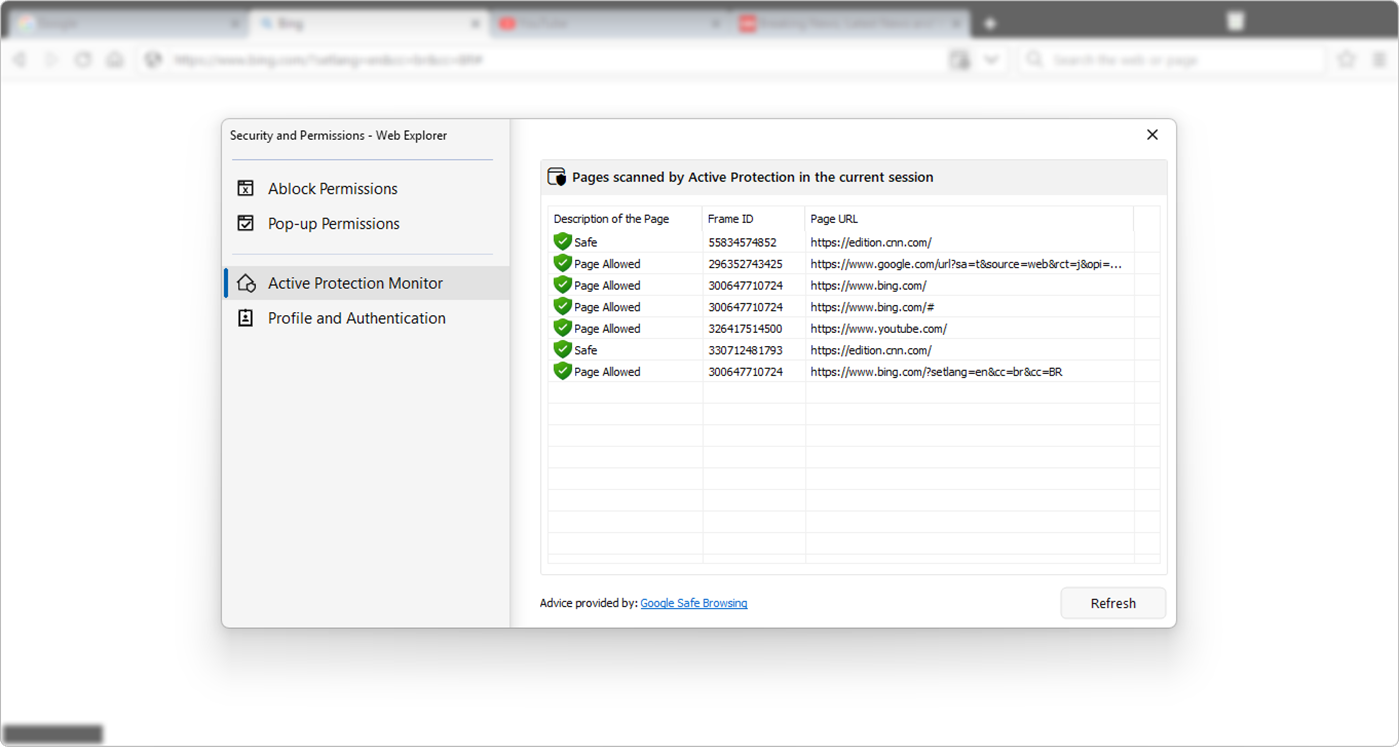Screen dimensions: 1399x747
Task: Click the green shield beside the youtube.com entry
Action: click(x=562, y=327)
